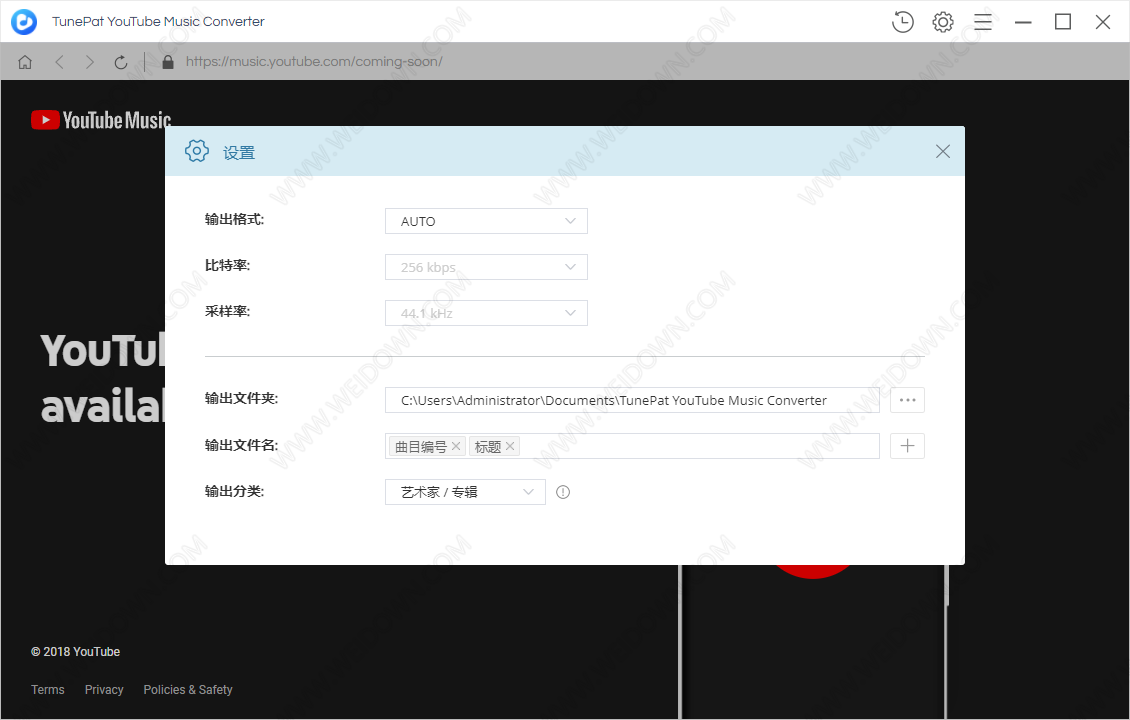The width and height of the screenshot is (1130, 720).
Task: Minimize the TunePat window
Action: click(x=1023, y=22)
